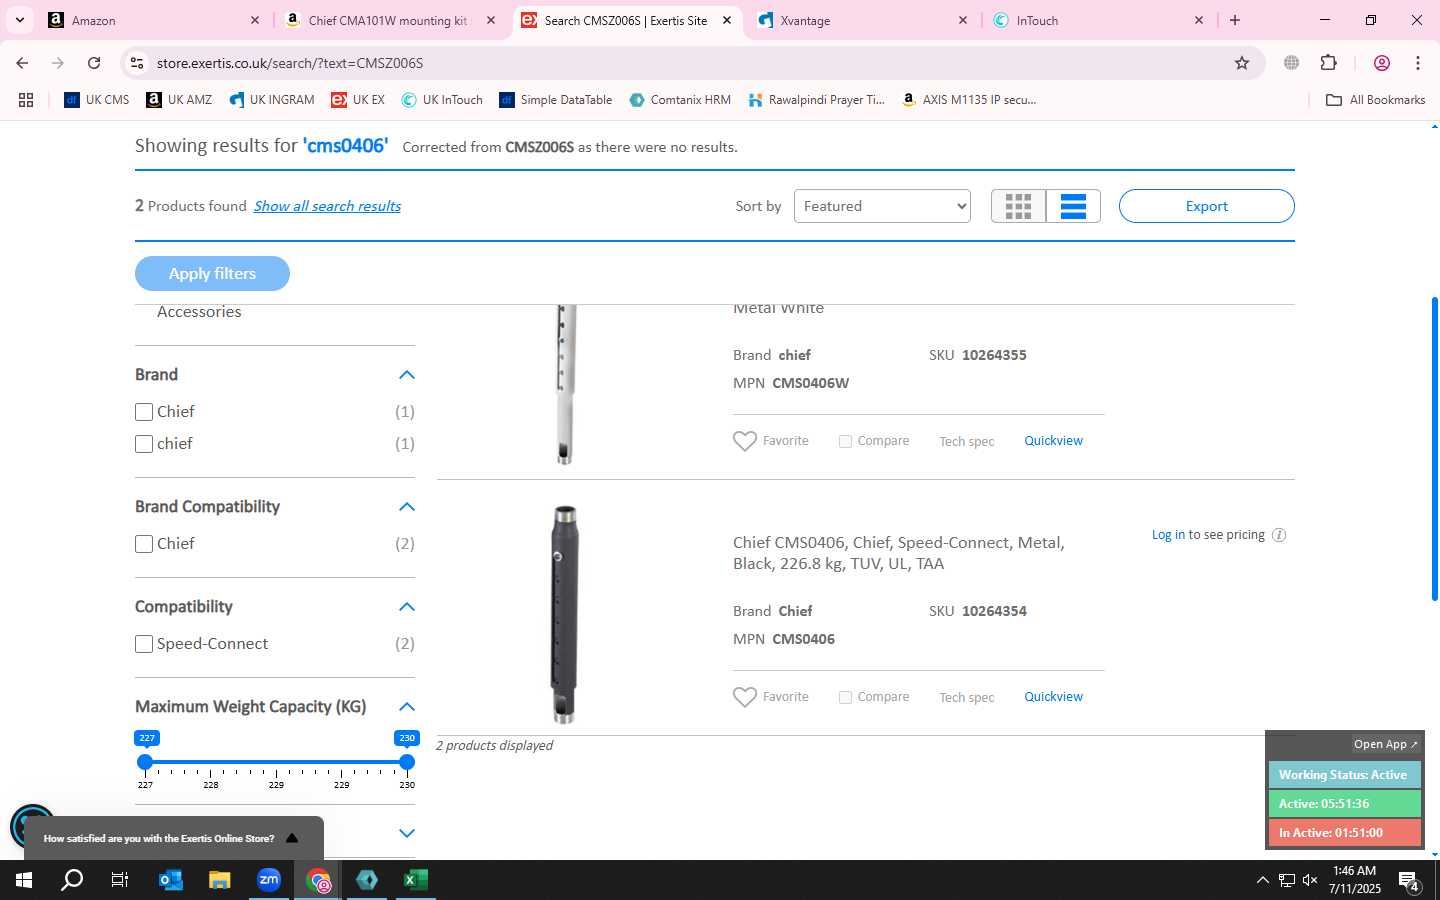
Task: Open tab search dropdown arrow
Action: (19, 20)
